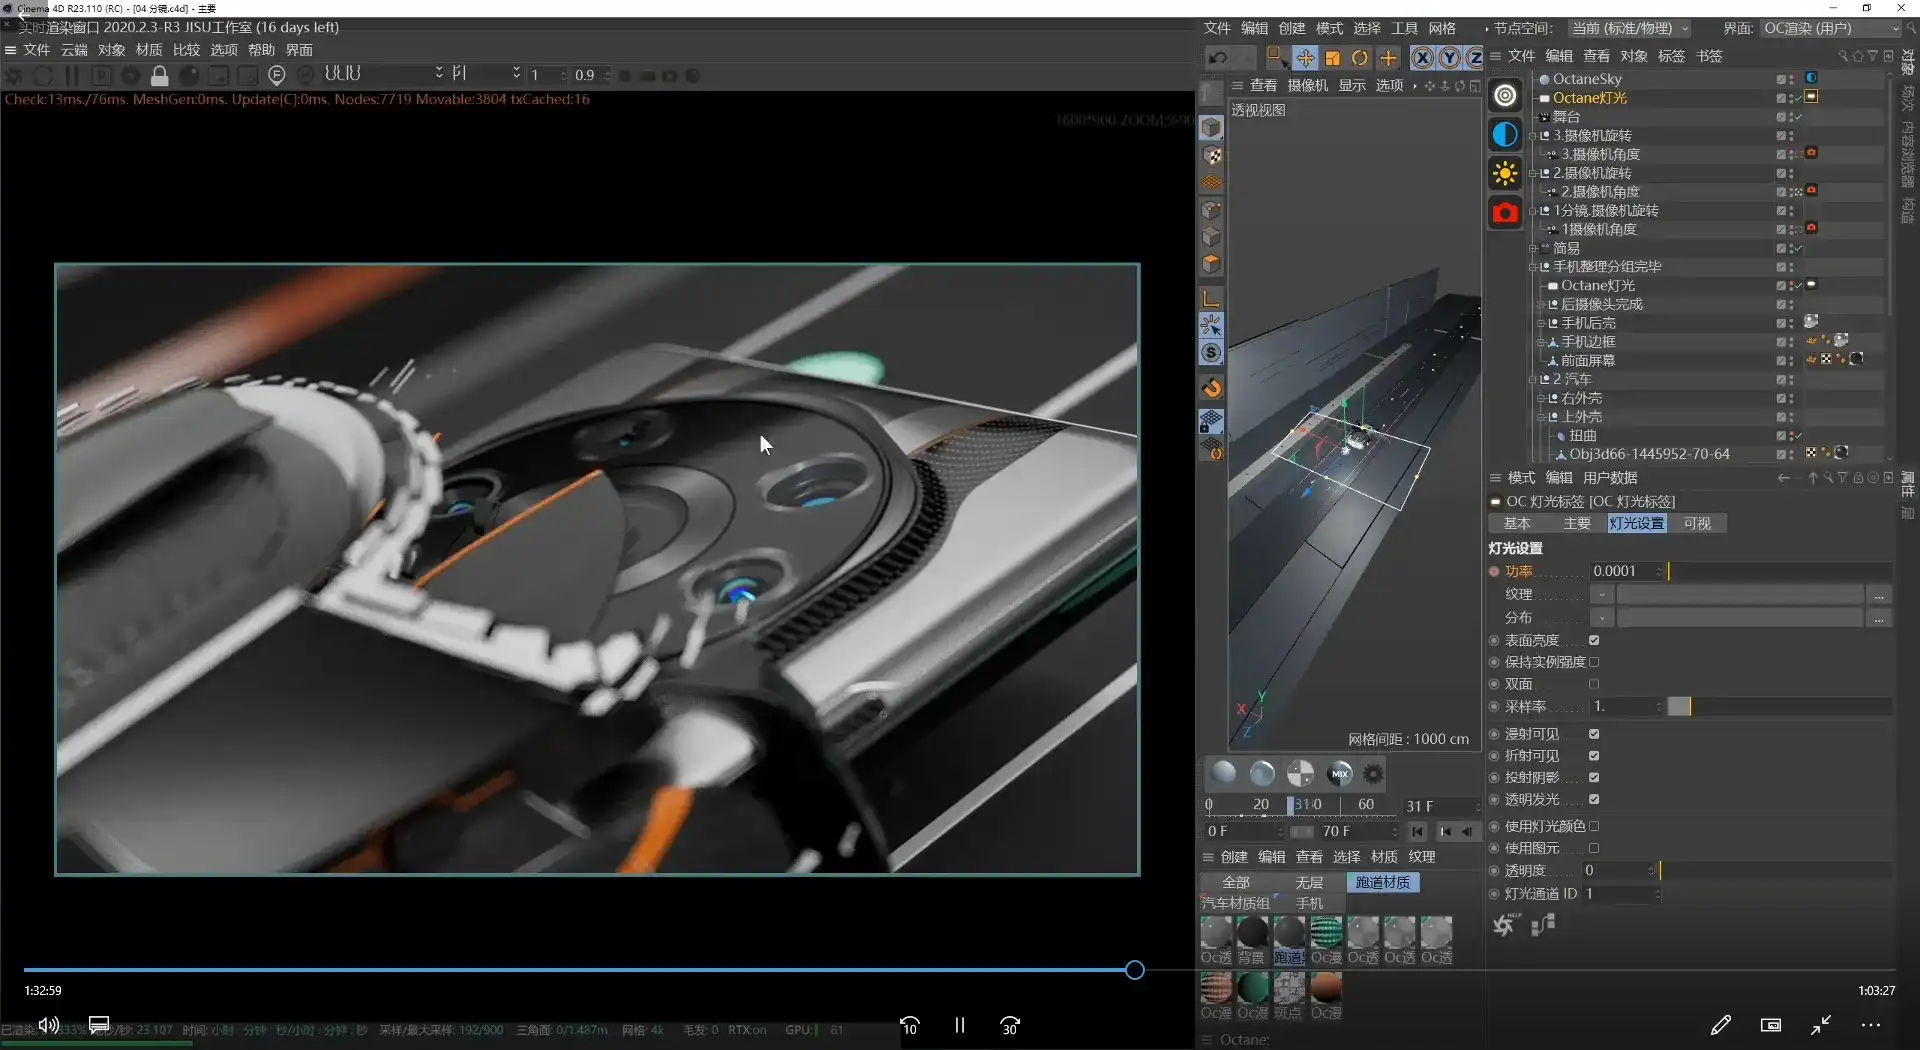Click the magnet snap icon
Viewport: 1920px width, 1050px height.
[x=1212, y=388]
